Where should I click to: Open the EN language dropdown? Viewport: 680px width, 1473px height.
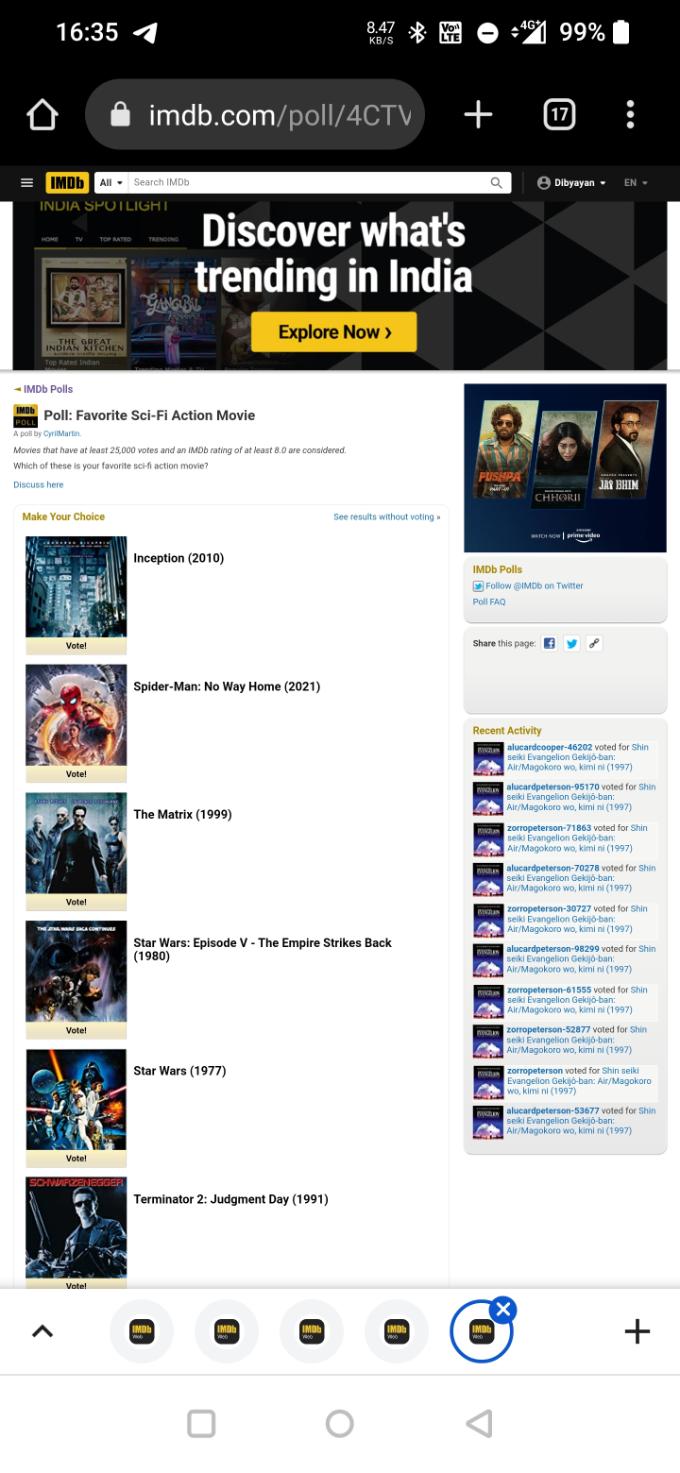click(x=636, y=183)
